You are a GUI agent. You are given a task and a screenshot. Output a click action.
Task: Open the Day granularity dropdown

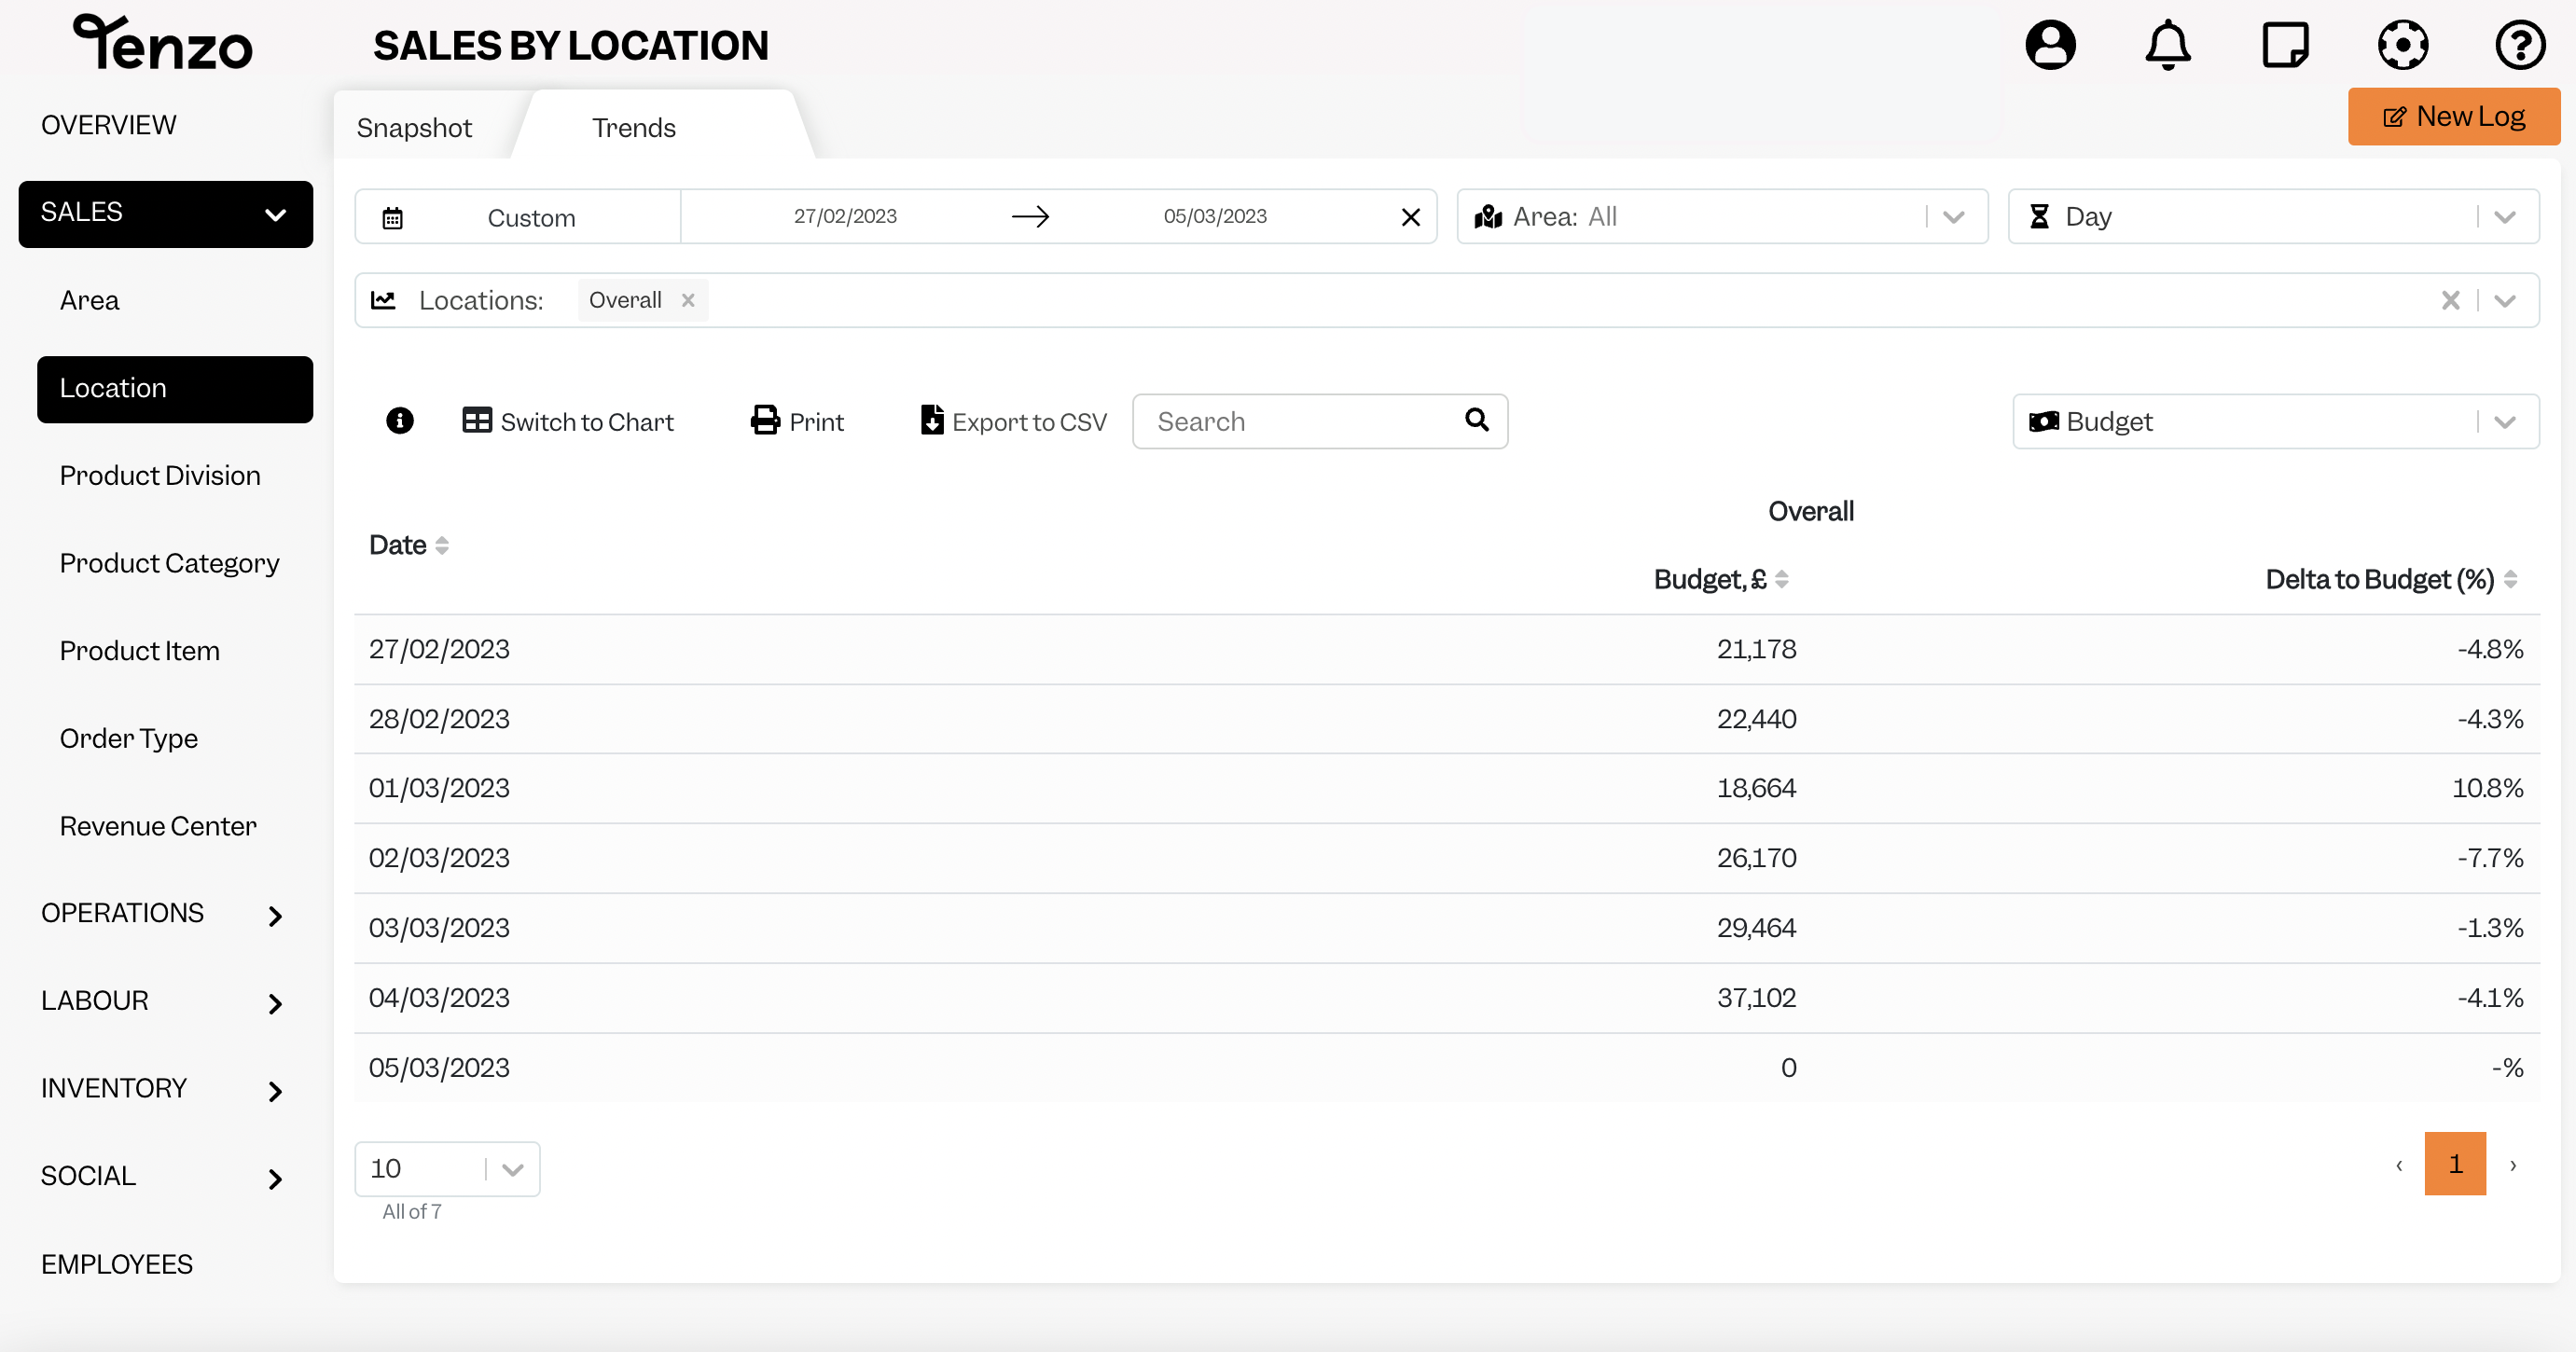tap(2273, 217)
